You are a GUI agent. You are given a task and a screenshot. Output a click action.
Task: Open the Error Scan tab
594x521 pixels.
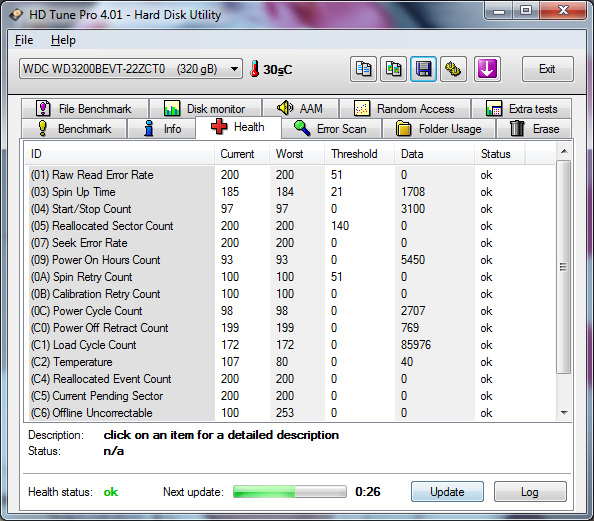coord(331,129)
